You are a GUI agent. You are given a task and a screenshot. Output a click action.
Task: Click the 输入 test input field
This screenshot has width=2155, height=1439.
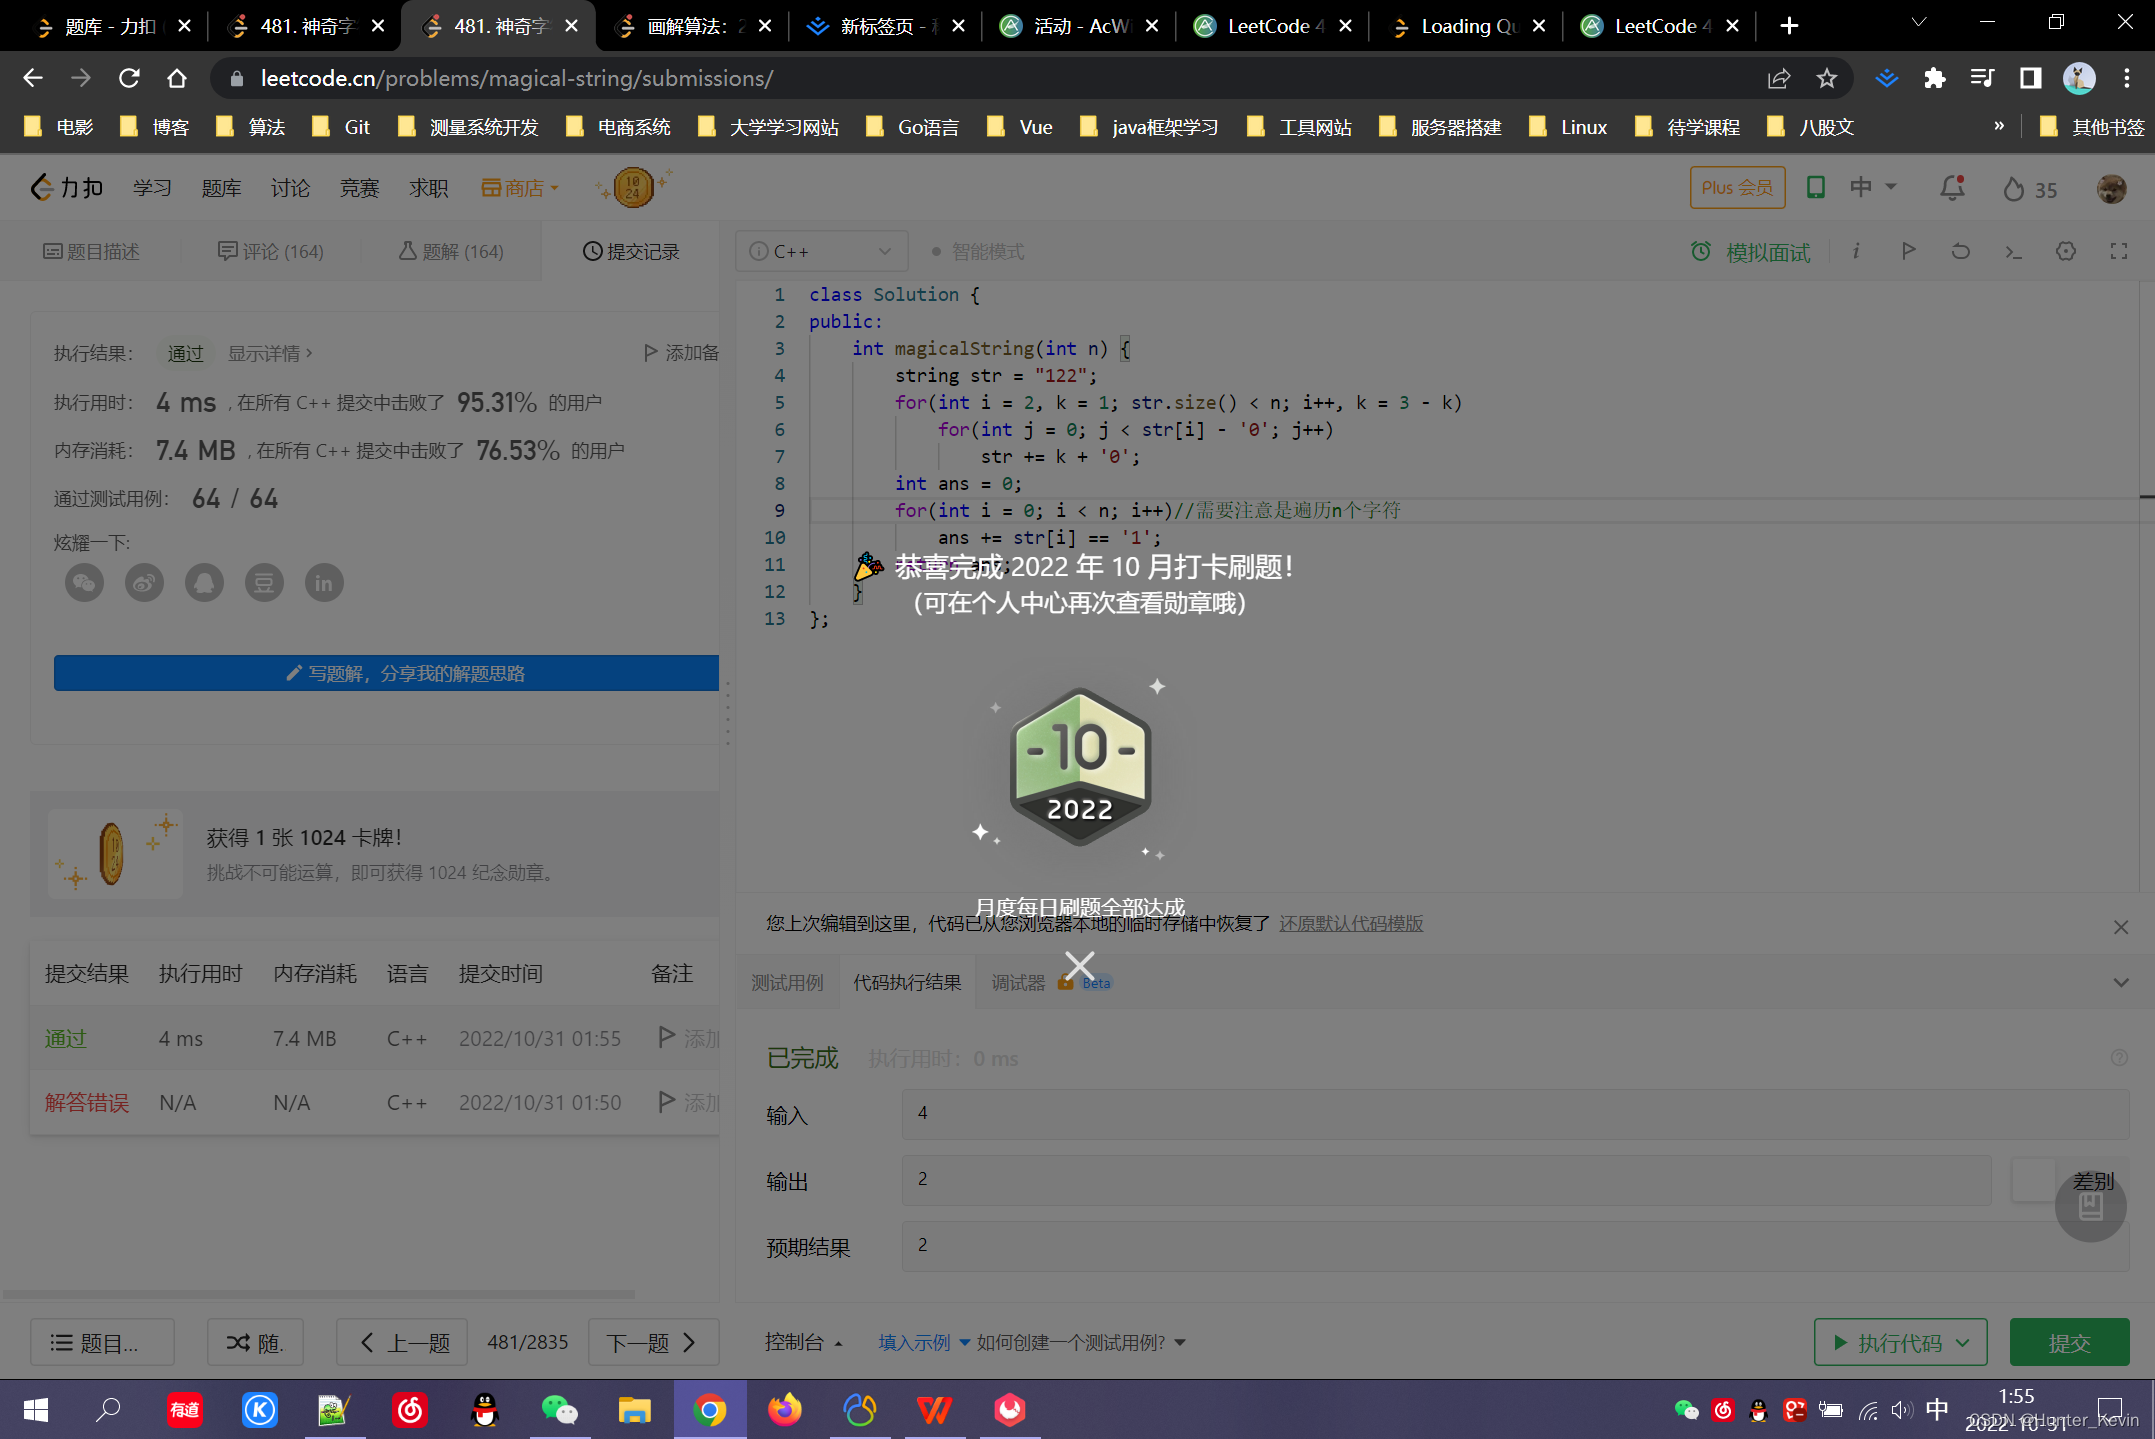1514,1114
